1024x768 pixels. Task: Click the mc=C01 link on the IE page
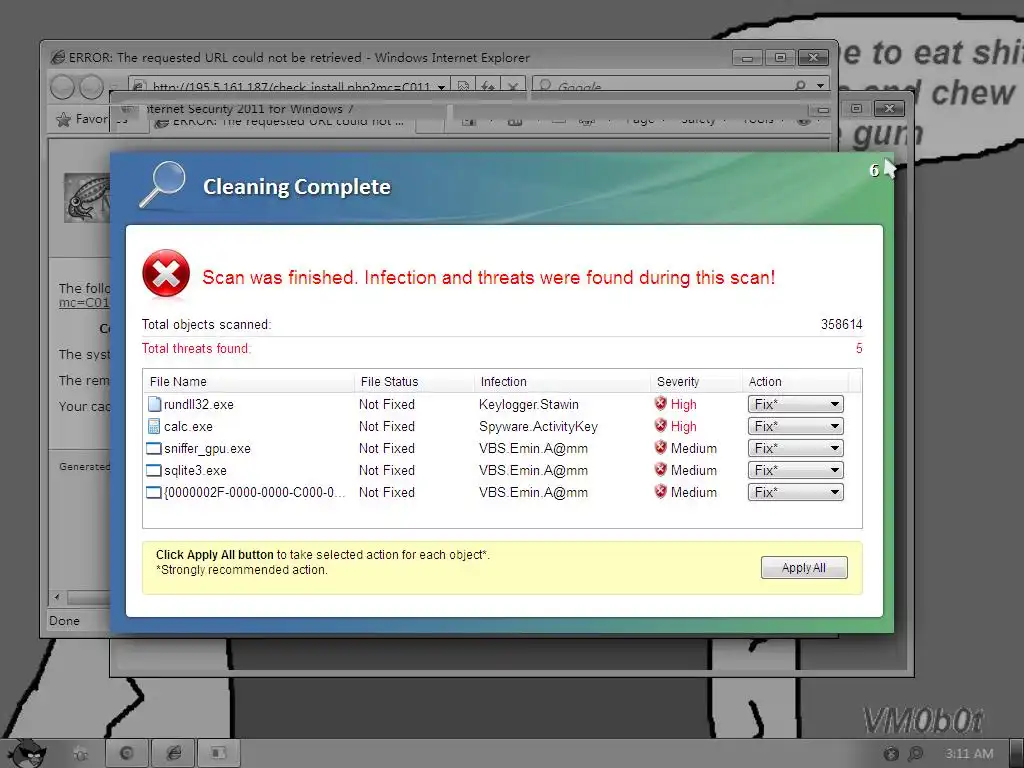click(84, 302)
